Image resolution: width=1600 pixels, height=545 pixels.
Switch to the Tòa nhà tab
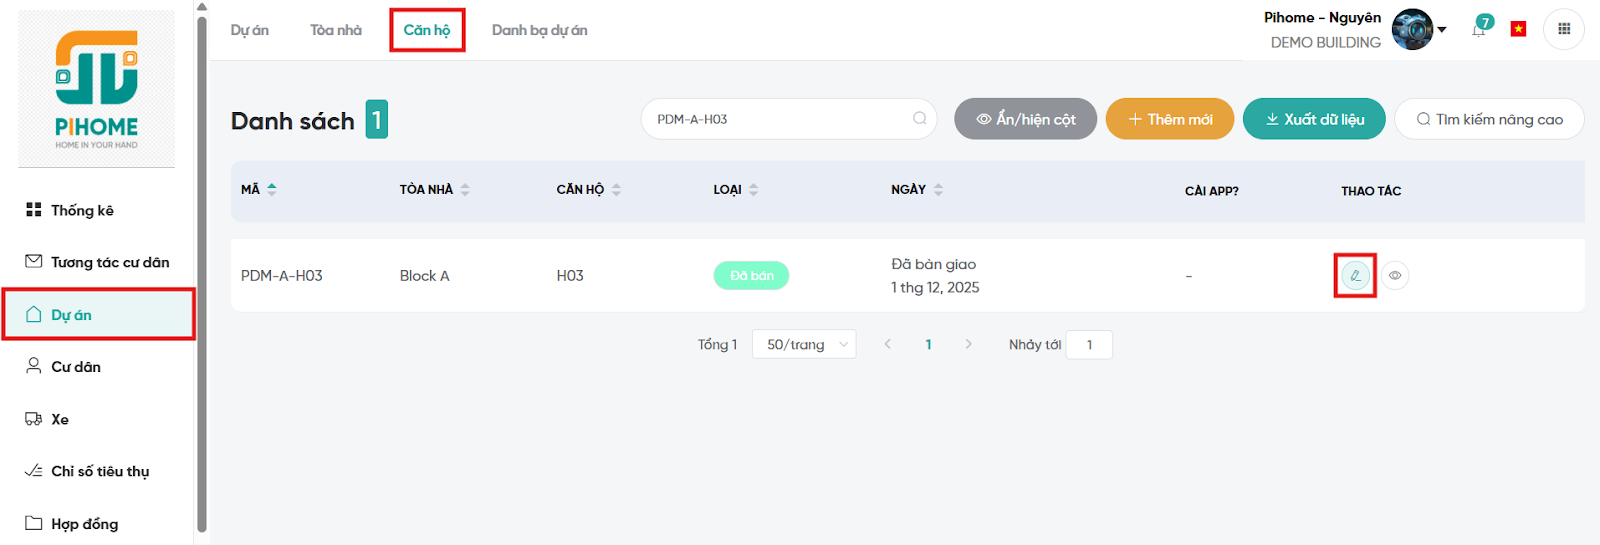(336, 30)
